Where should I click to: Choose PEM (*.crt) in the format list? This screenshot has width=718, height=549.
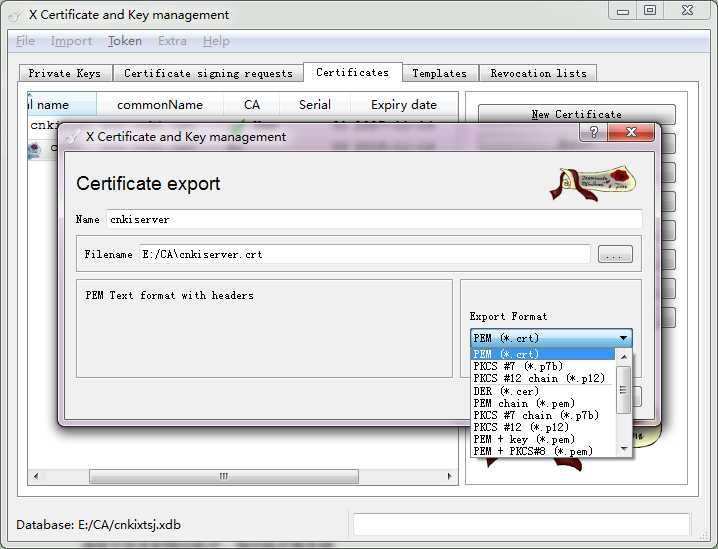(543, 354)
